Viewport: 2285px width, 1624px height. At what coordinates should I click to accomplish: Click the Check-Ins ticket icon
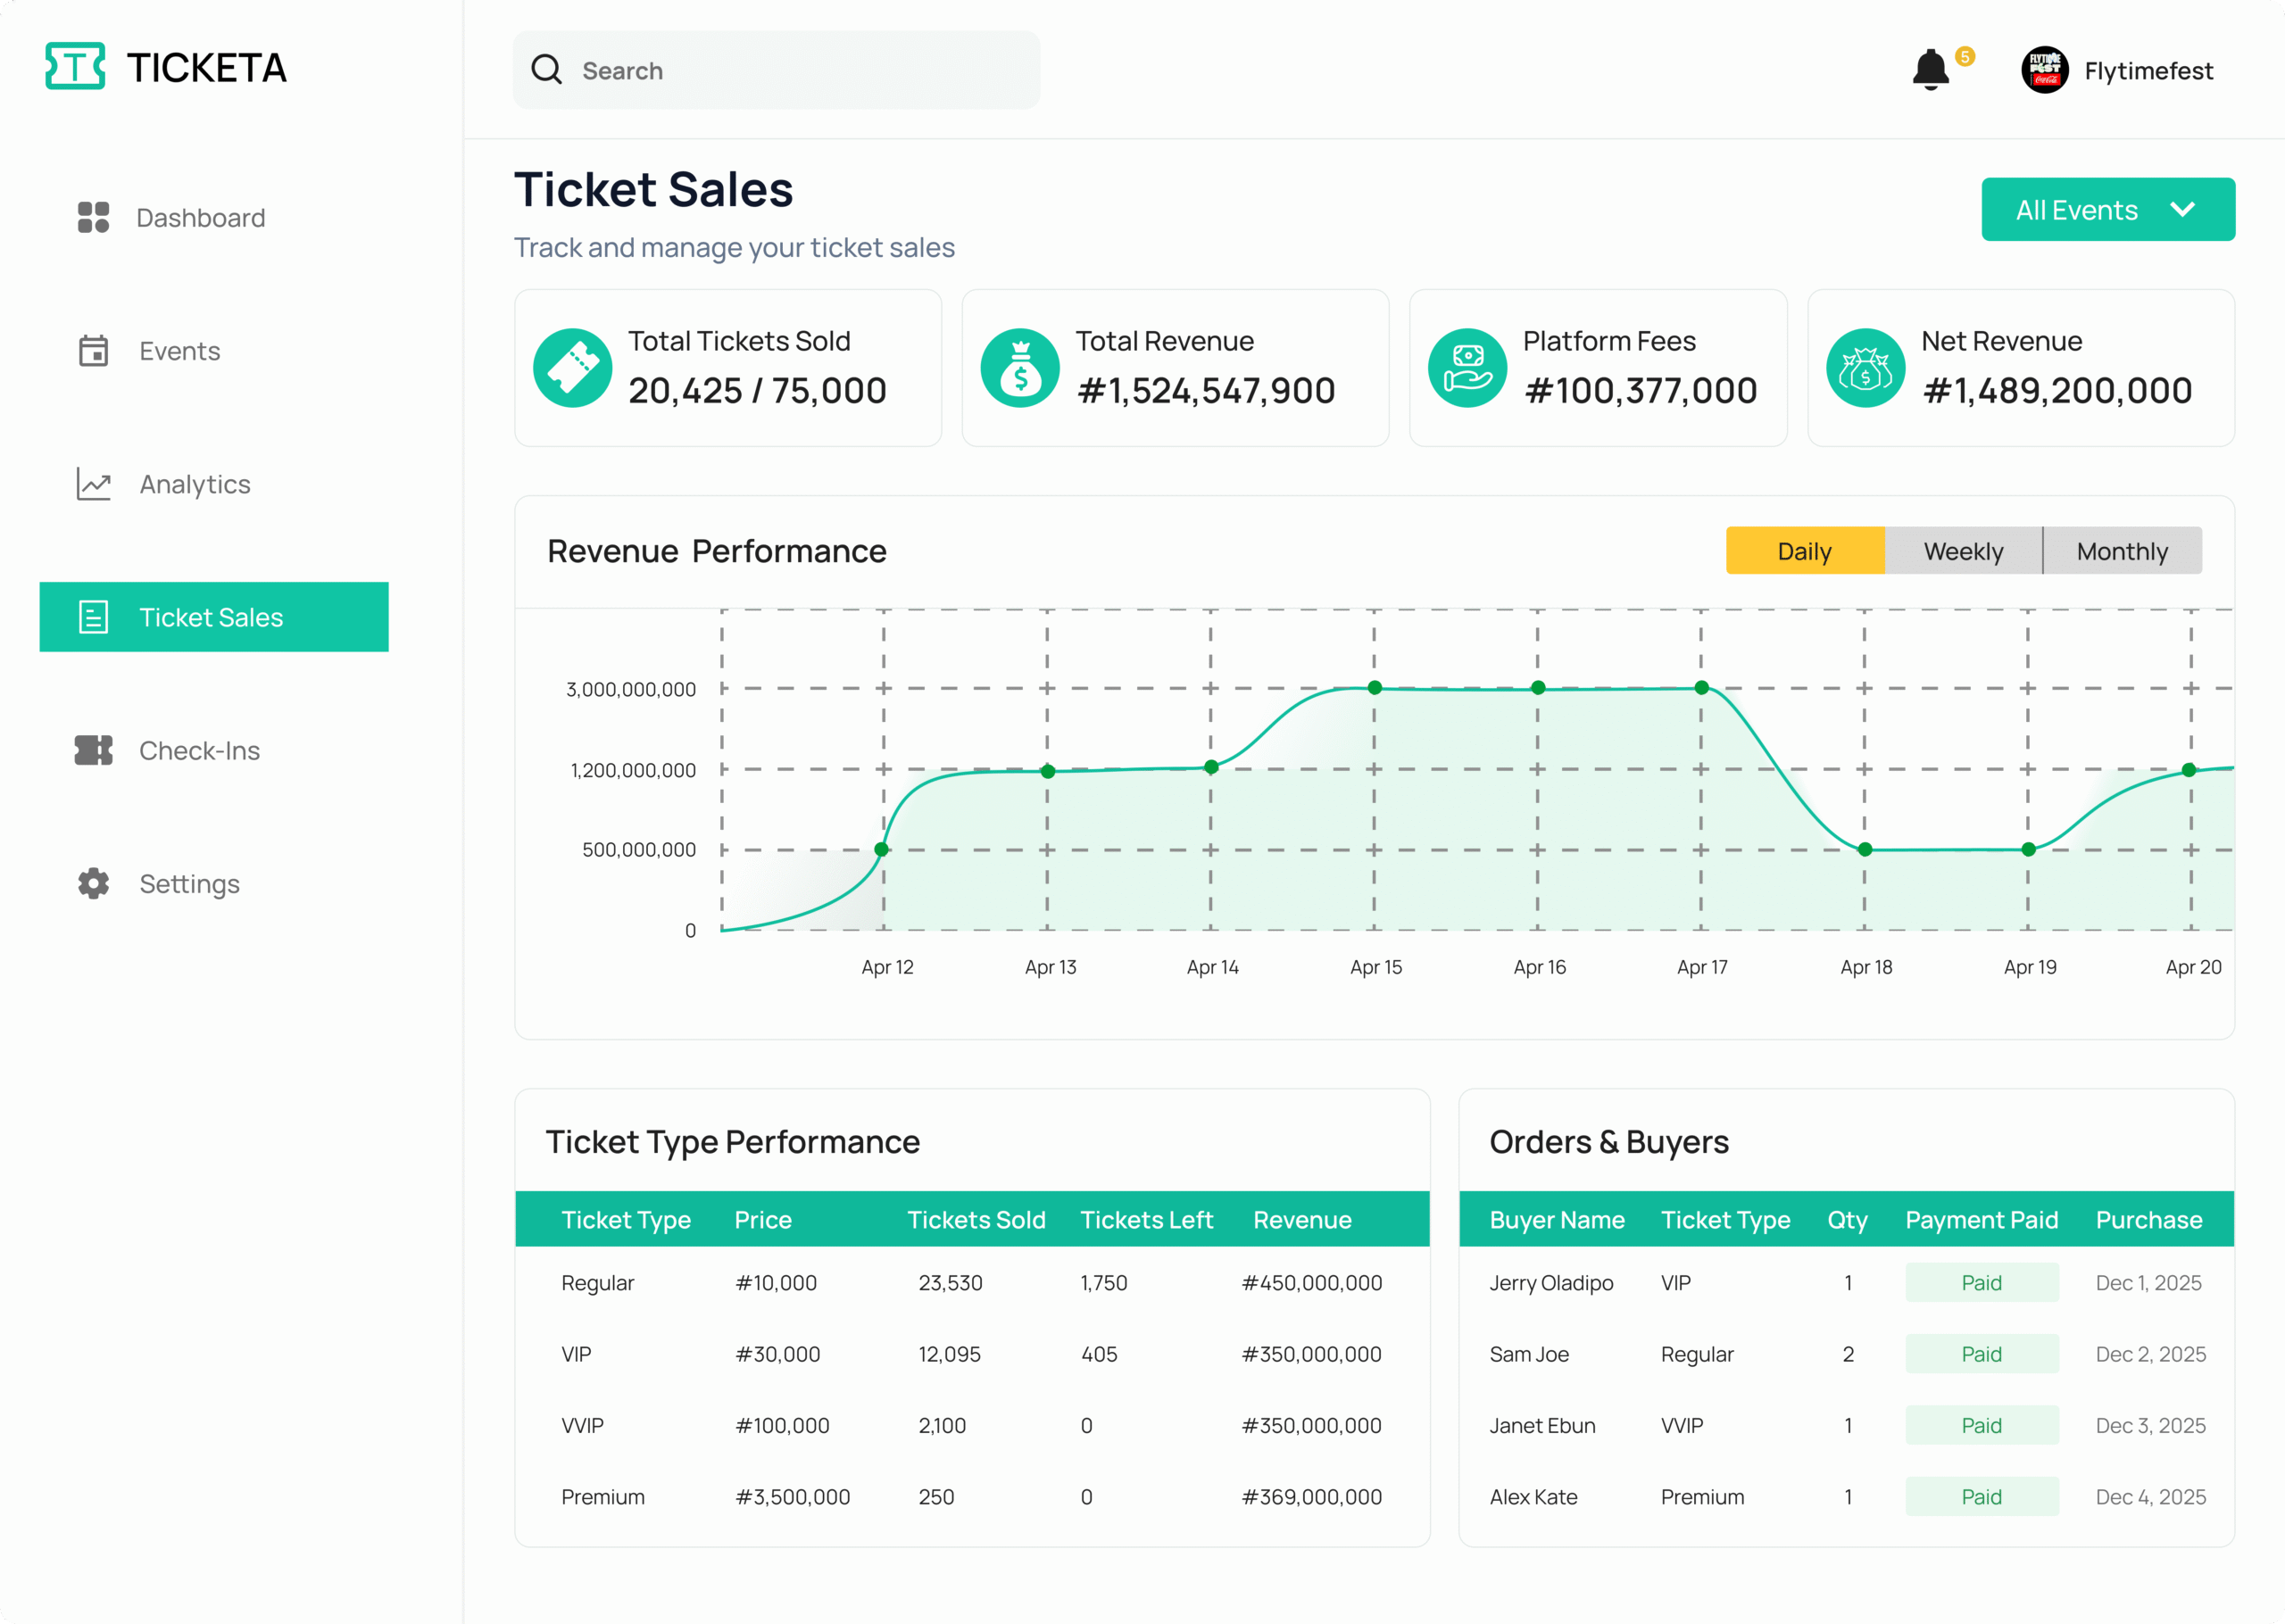tap(93, 750)
